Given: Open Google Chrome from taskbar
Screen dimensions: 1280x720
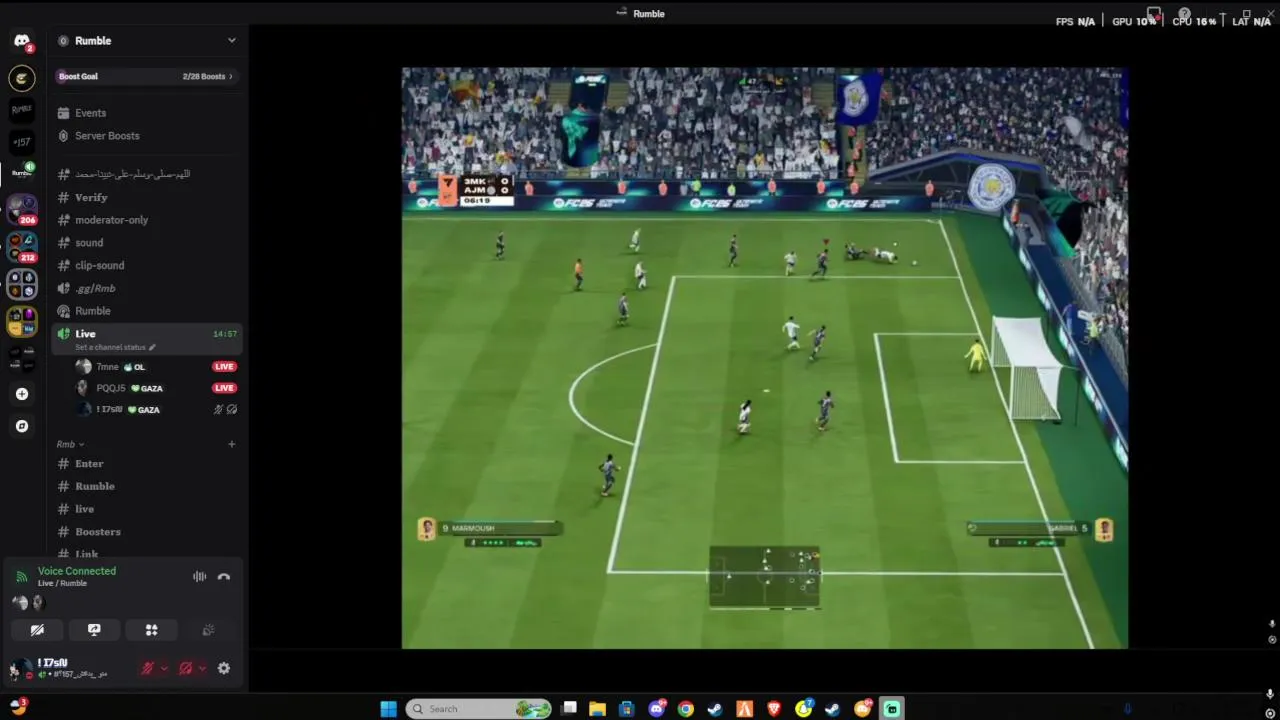Looking at the screenshot, I should (686, 709).
